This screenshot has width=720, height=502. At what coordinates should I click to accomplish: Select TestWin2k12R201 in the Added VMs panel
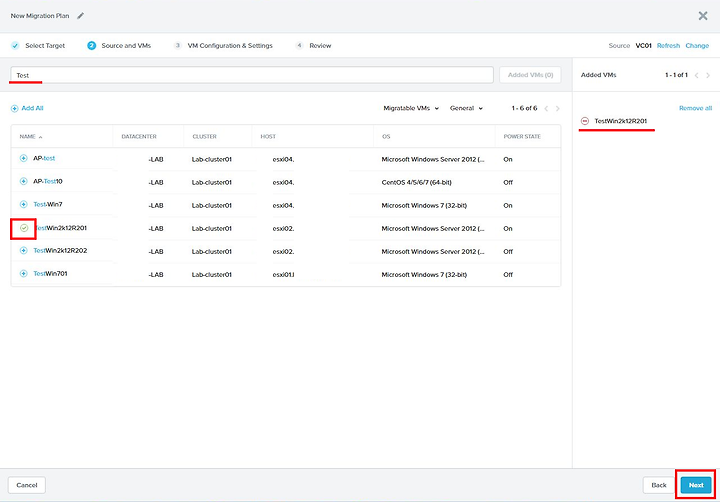pos(620,121)
